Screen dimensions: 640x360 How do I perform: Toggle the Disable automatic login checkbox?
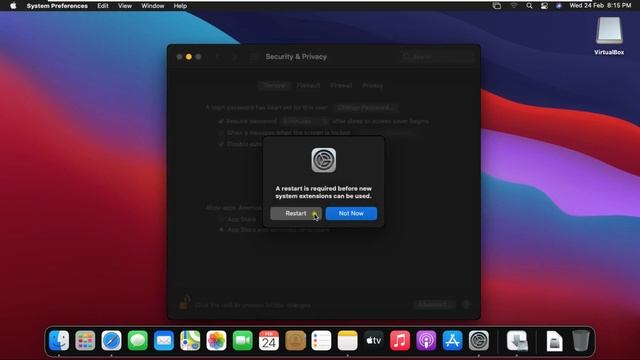coord(221,144)
